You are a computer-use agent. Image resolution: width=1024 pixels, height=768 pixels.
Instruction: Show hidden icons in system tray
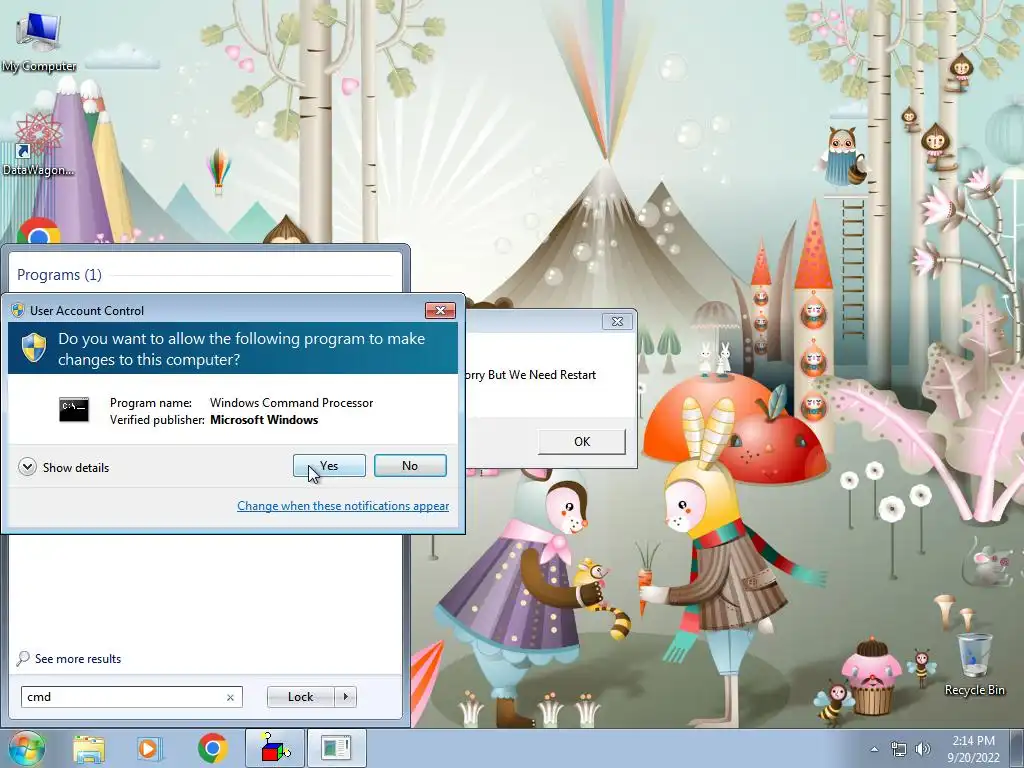coord(874,749)
